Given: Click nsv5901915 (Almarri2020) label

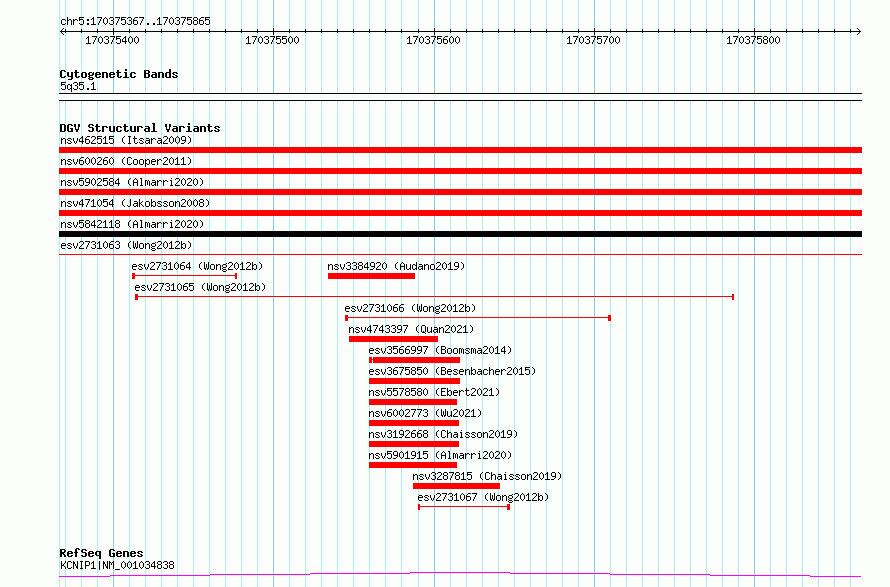Looking at the screenshot, I should pos(440,455).
